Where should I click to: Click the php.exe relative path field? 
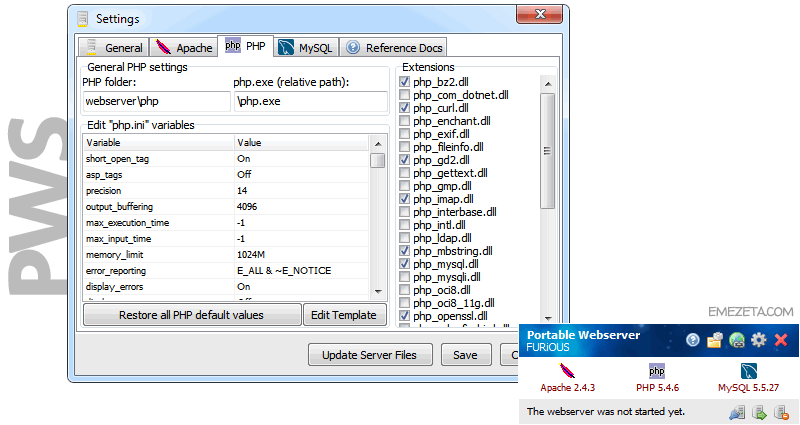(310, 101)
